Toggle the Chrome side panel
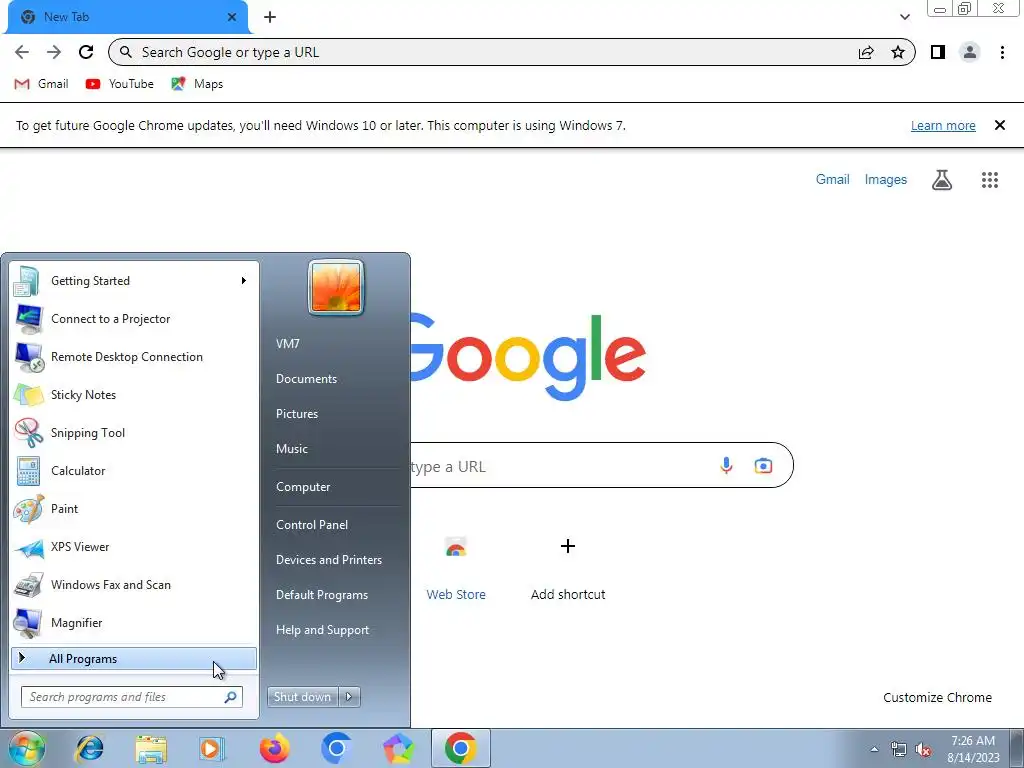1024x768 pixels. (938, 52)
